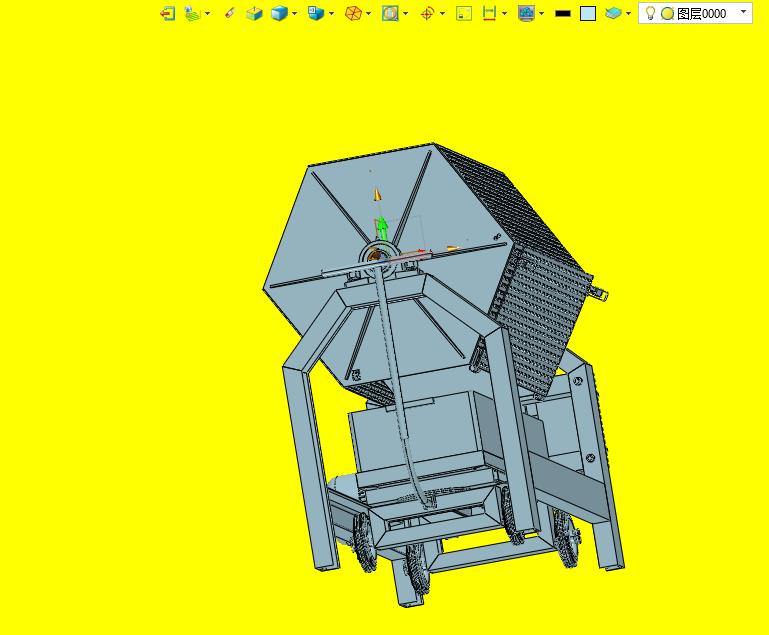Image resolution: width=769 pixels, height=635 pixels.
Task: Click the blue cube view orientation icon
Action: pyautogui.click(x=316, y=13)
